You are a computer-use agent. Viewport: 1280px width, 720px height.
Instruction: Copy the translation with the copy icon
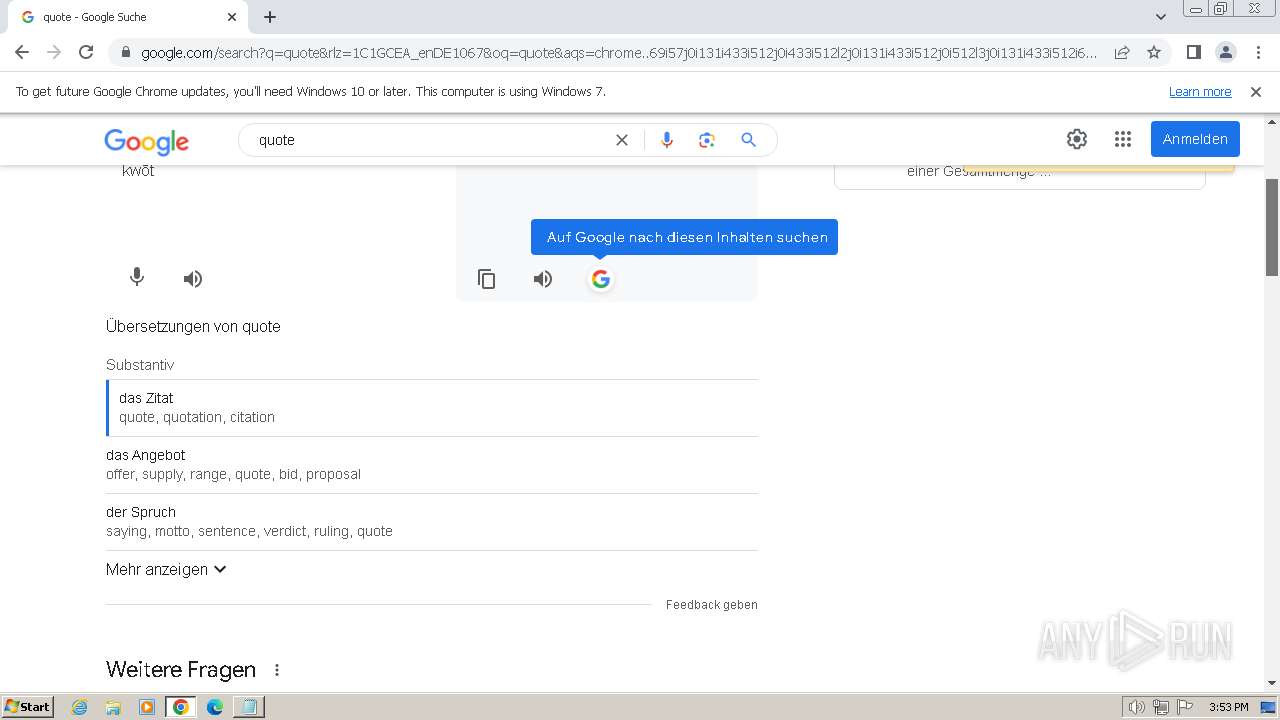click(x=486, y=279)
